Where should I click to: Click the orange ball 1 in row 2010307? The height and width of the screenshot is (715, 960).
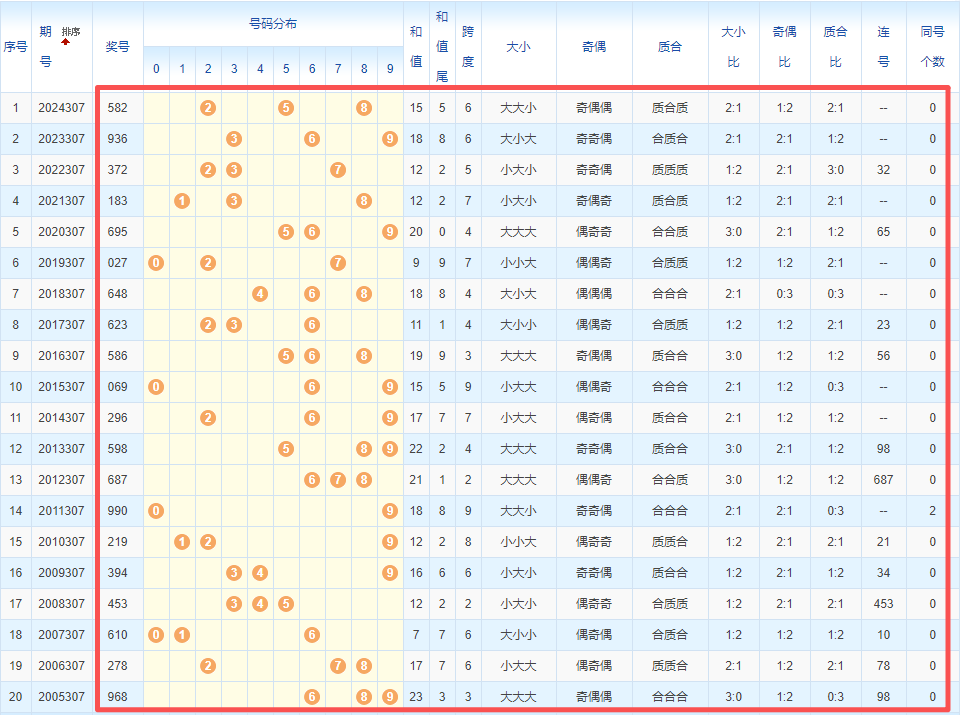[x=182, y=542]
